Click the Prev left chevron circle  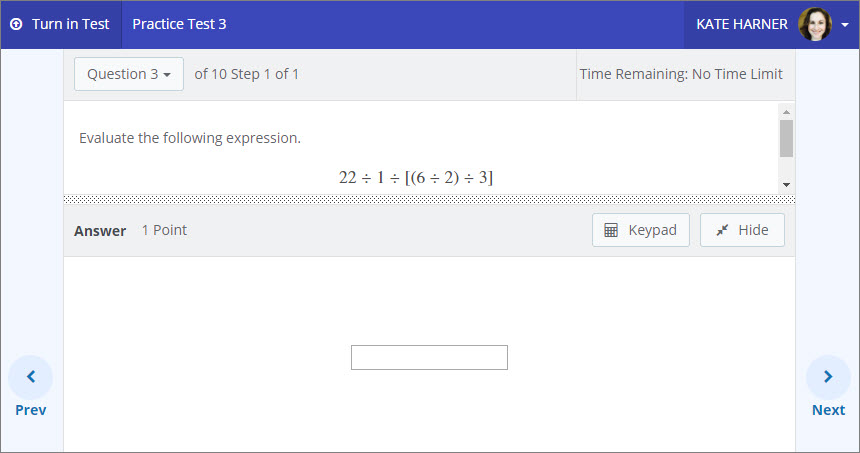coord(30,377)
